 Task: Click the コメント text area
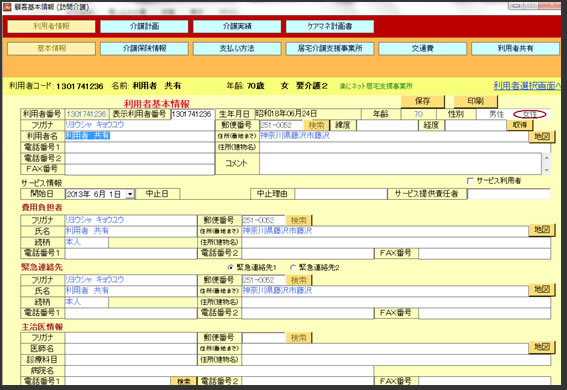click(400, 163)
